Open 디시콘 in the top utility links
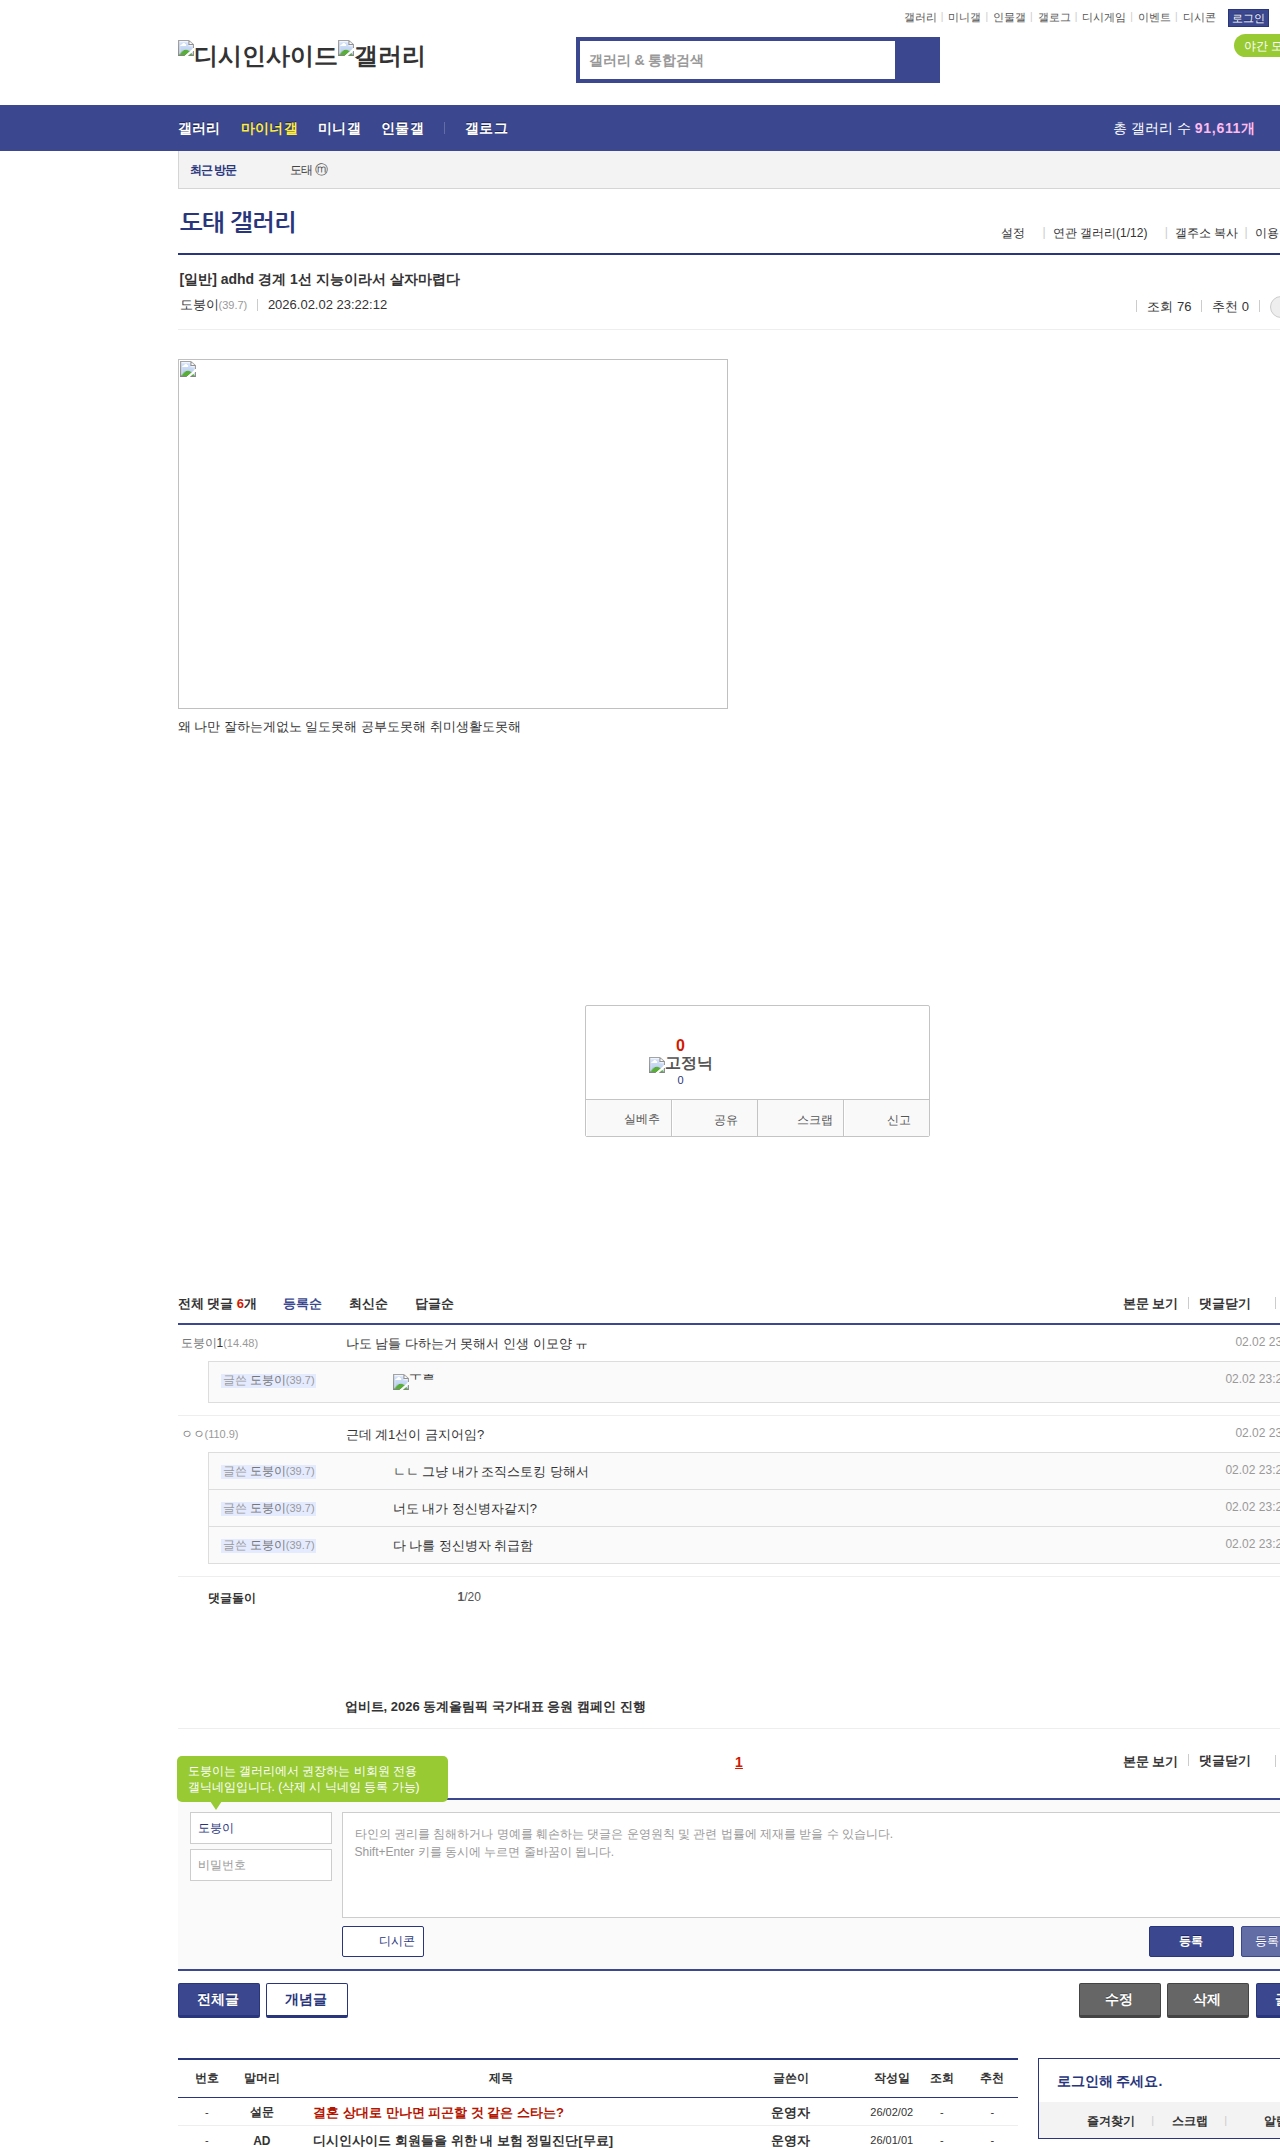This screenshot has height=2149, width=1280. pos(1199,18)
